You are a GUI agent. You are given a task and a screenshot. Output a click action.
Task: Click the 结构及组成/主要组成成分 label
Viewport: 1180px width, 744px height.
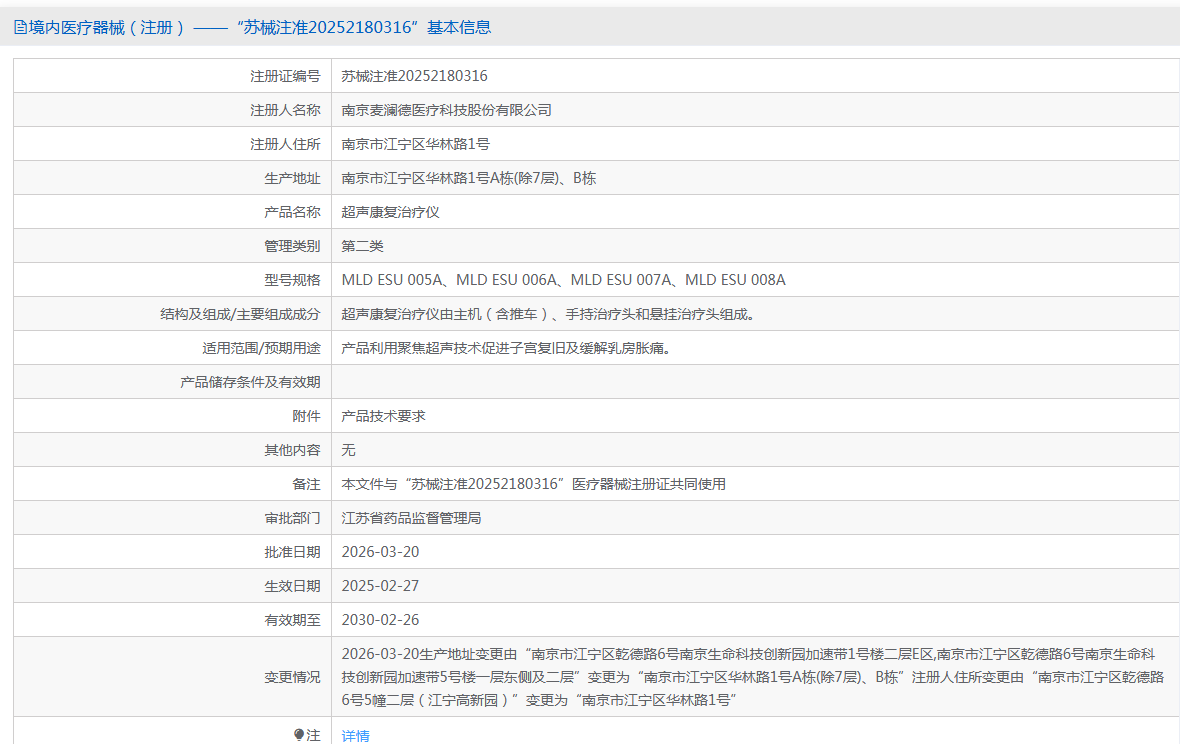click(240, 314)
